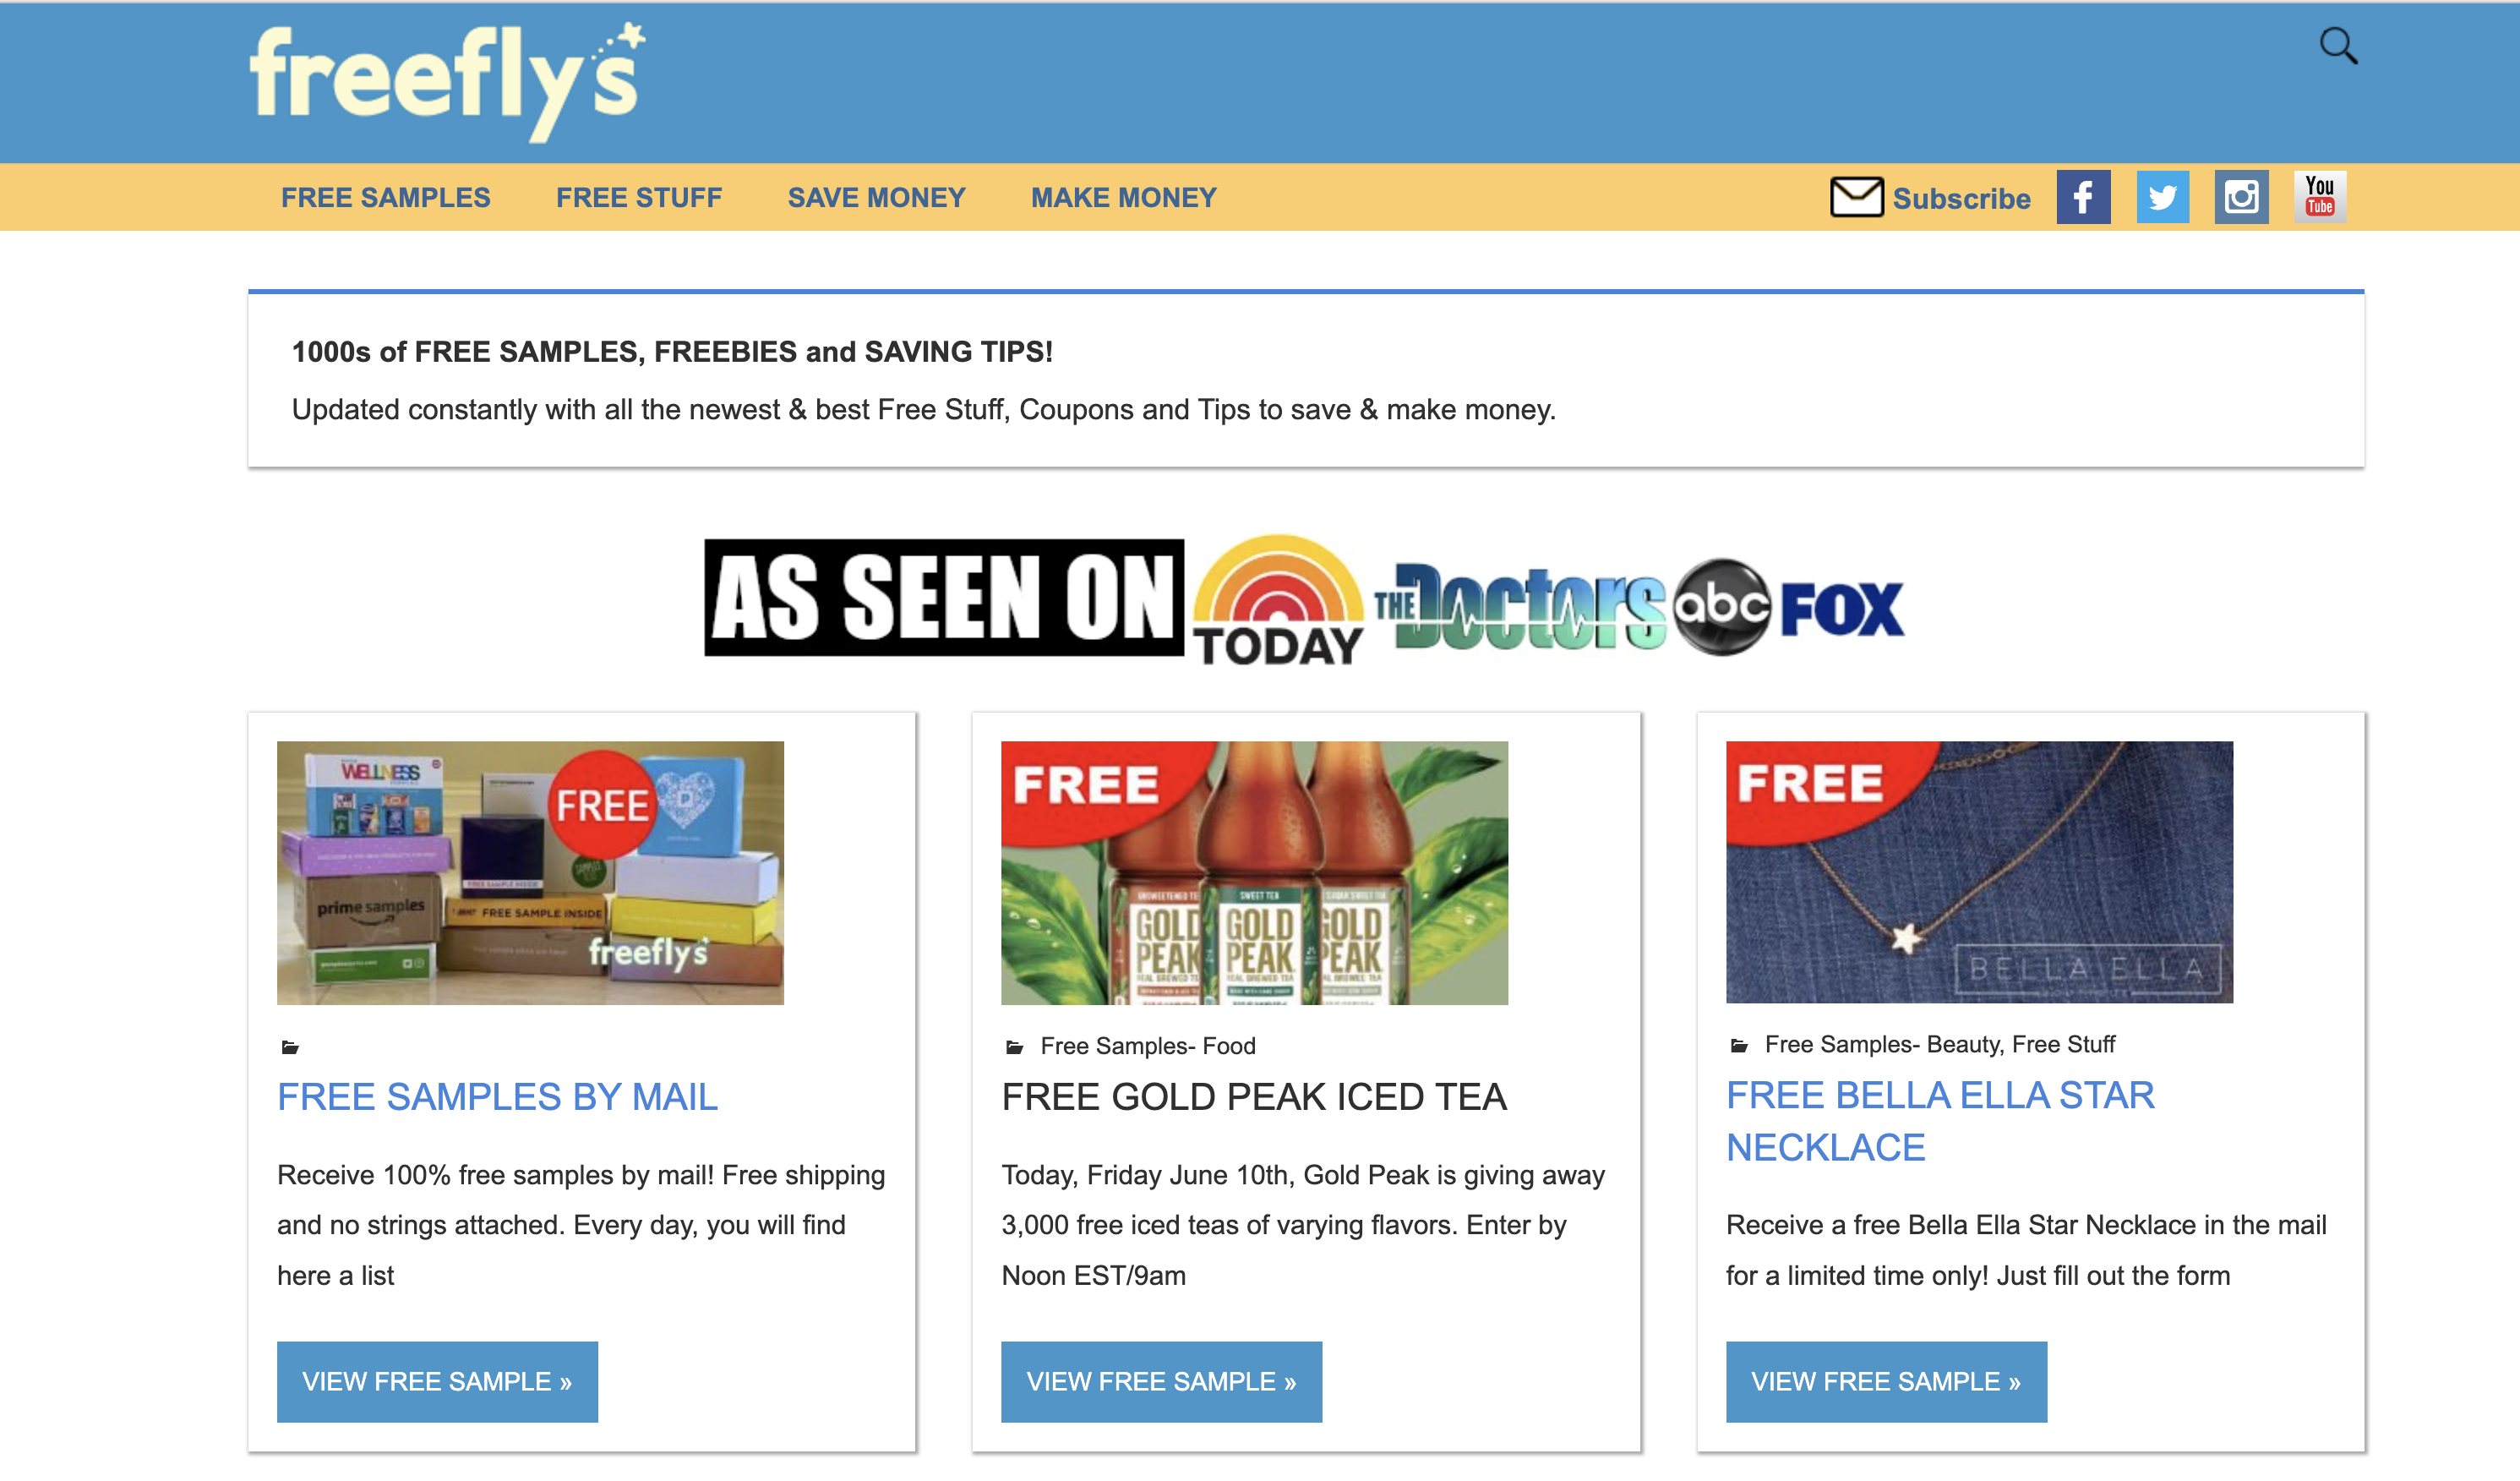Open the Bella Ella necklace thumbnail image
The height and width of the screenshot is (1481, 2520).
click(1979, 872)
